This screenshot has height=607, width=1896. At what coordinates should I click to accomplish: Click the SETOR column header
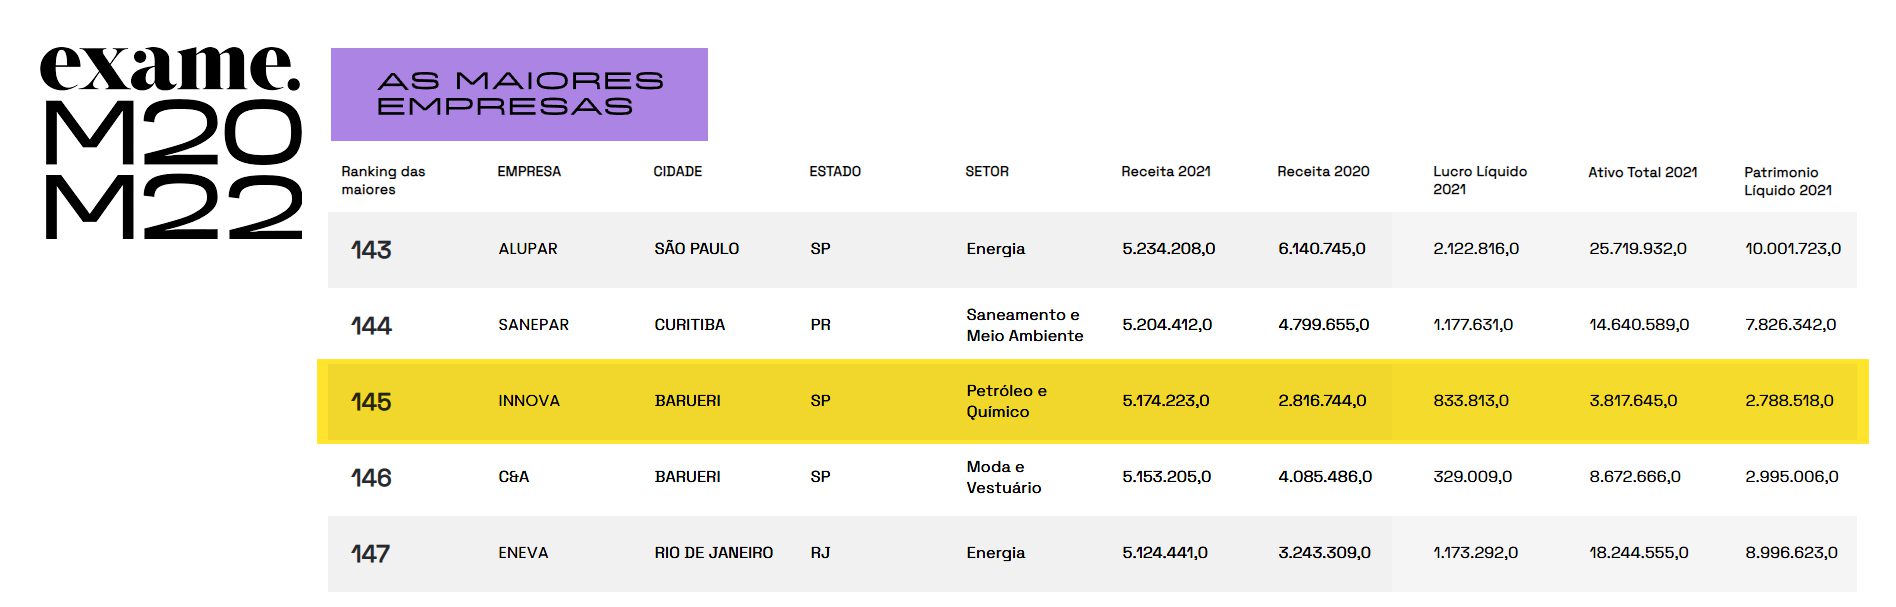point(987,171)
